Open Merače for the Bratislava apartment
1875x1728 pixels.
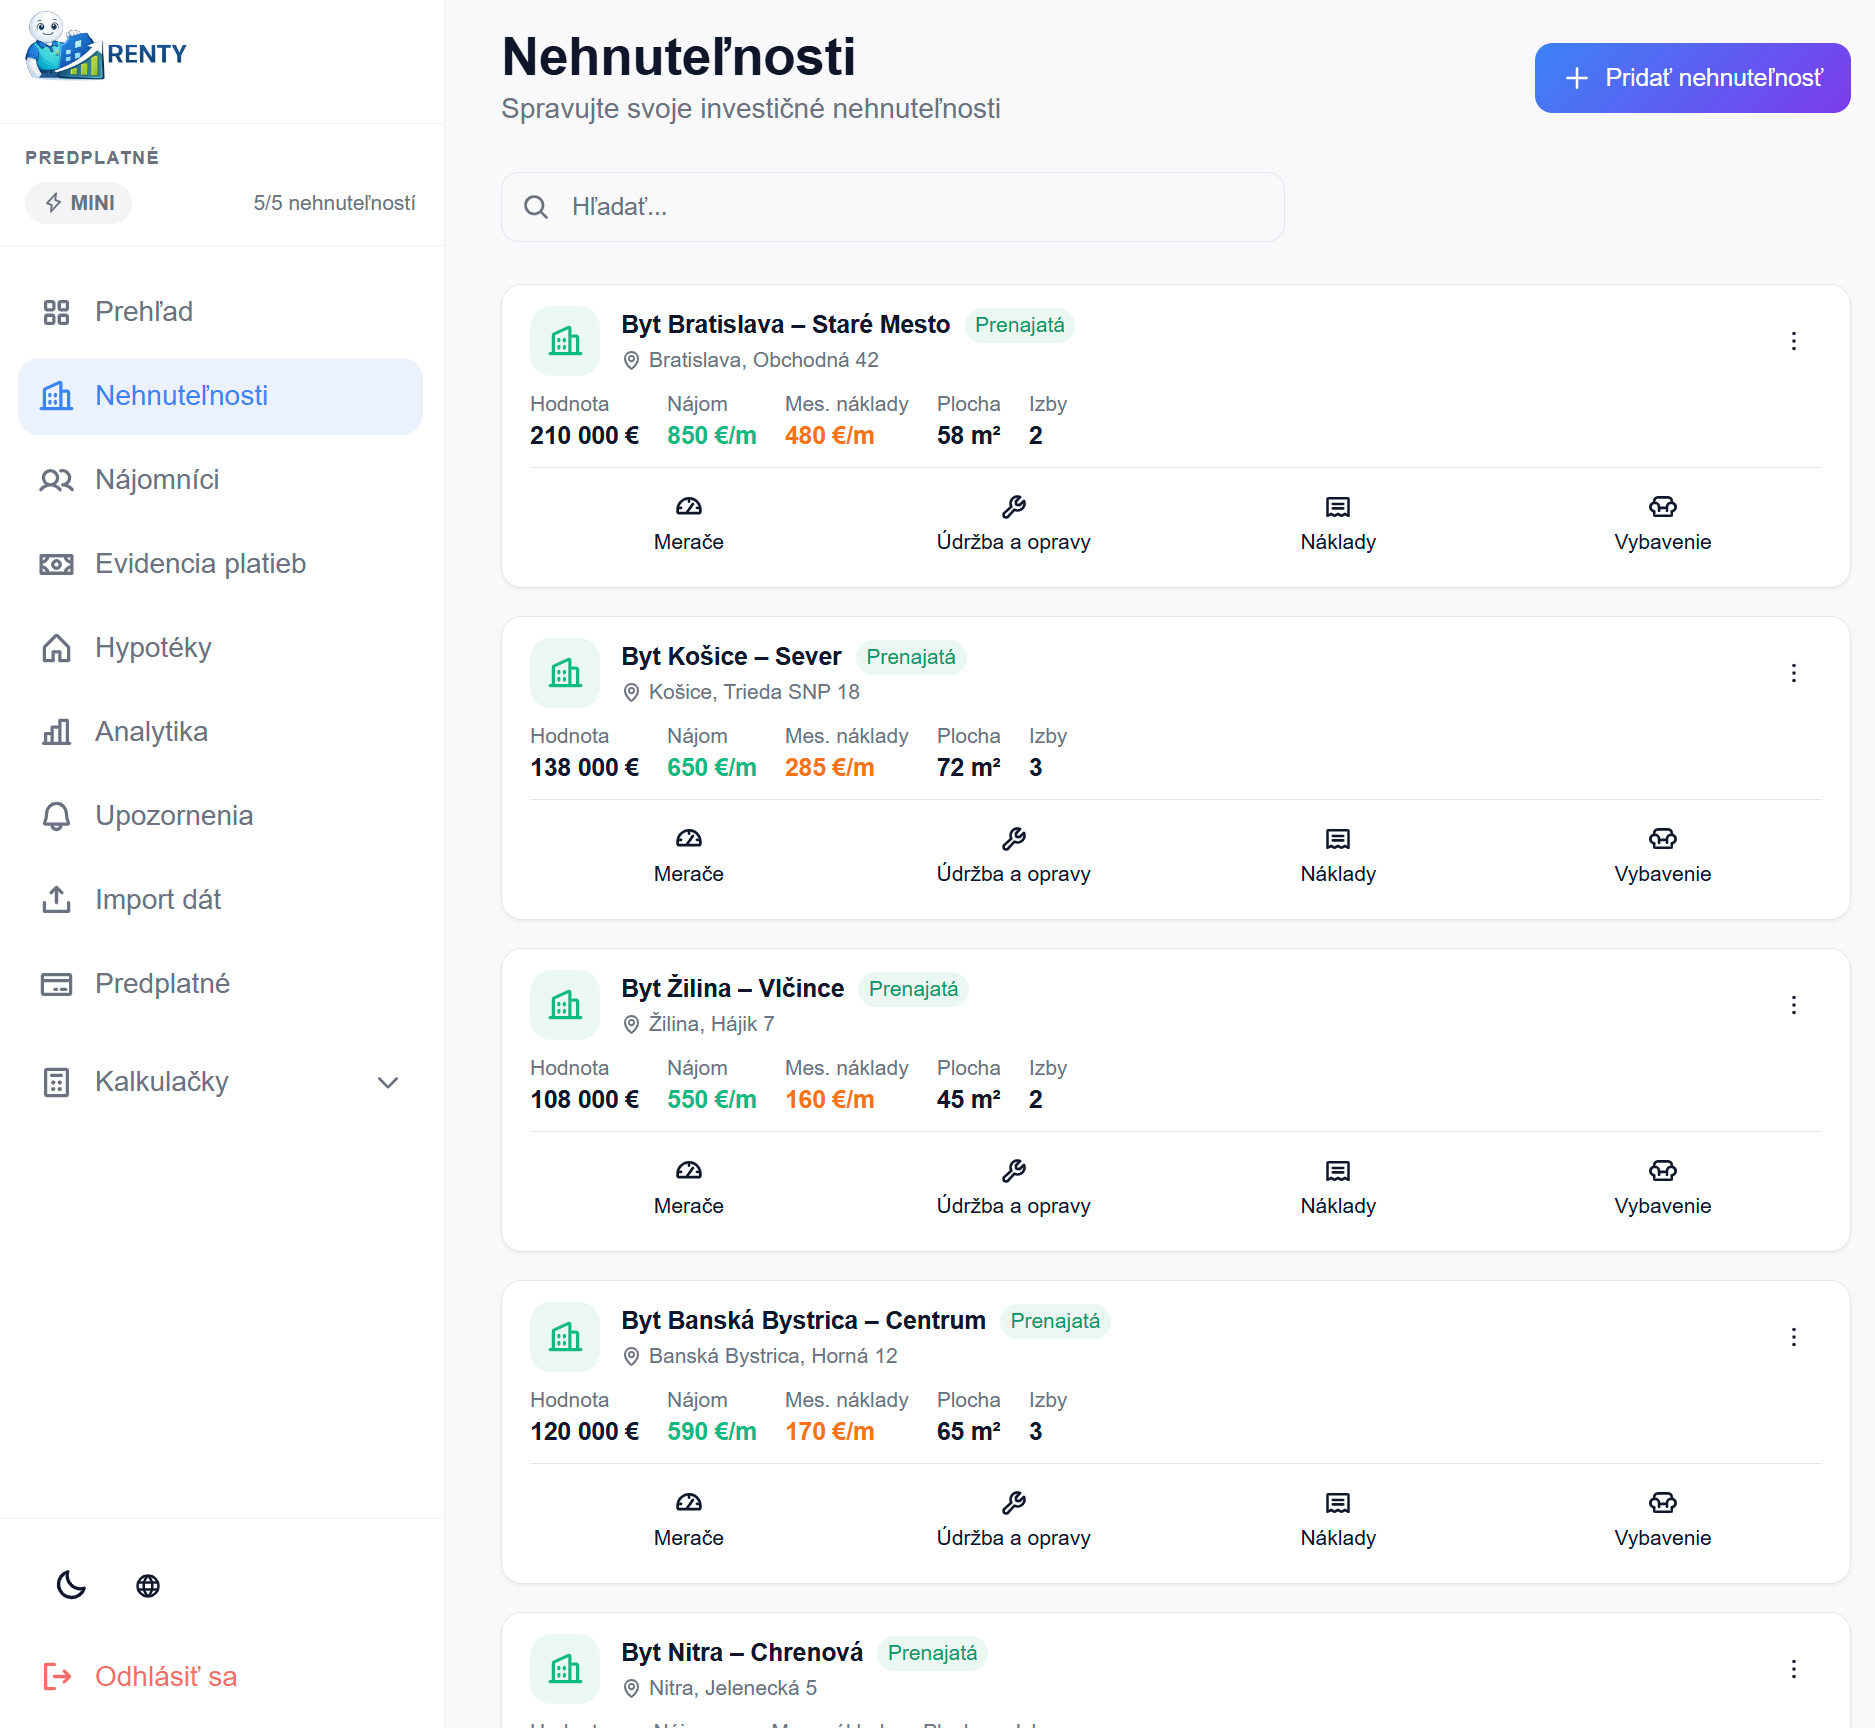pyautogui.click(x=688, y=524)
